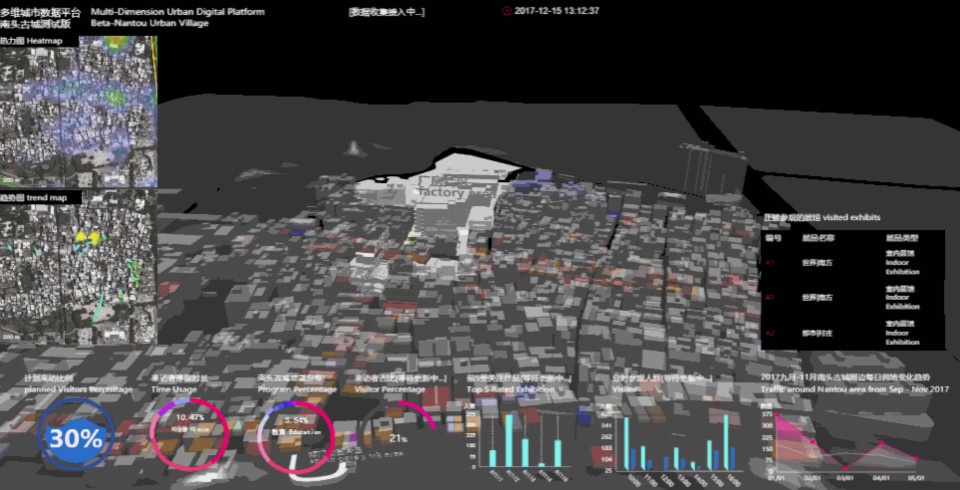Click the Multi-Dimension Urban Digital Platform title
The width and height of the screenshot is (960, 490).
[x=177, y=12]
